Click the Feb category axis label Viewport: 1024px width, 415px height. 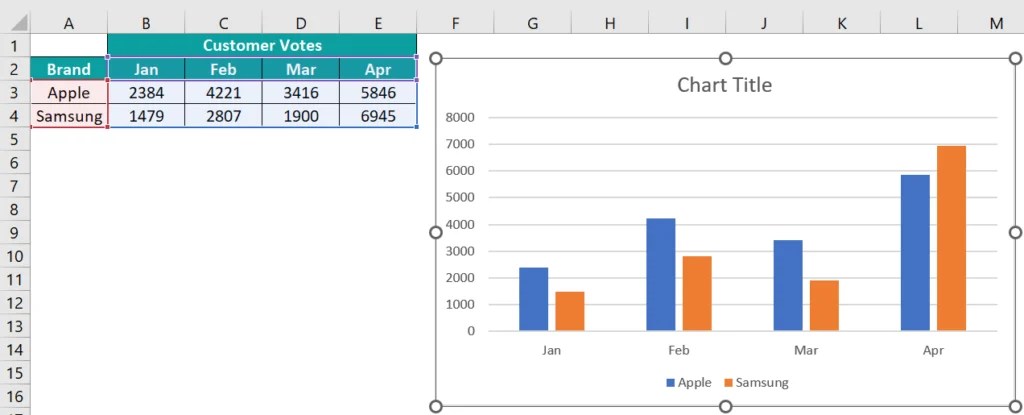pos(679,350)
